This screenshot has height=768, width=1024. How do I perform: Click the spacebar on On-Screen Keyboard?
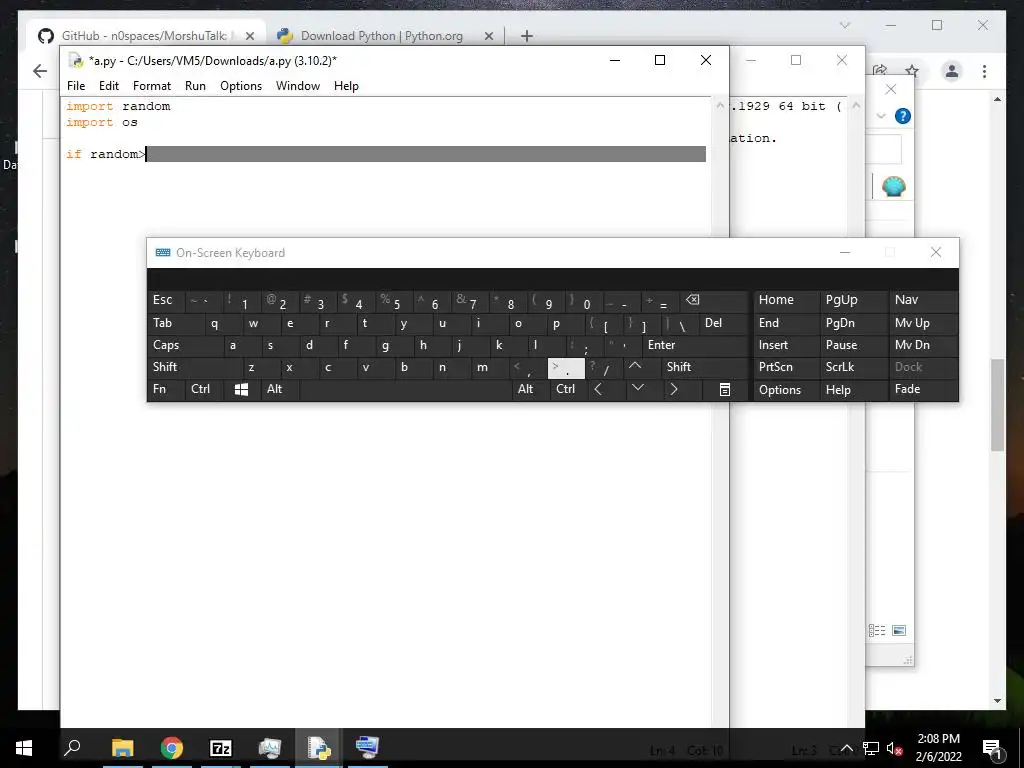(405, 389)
